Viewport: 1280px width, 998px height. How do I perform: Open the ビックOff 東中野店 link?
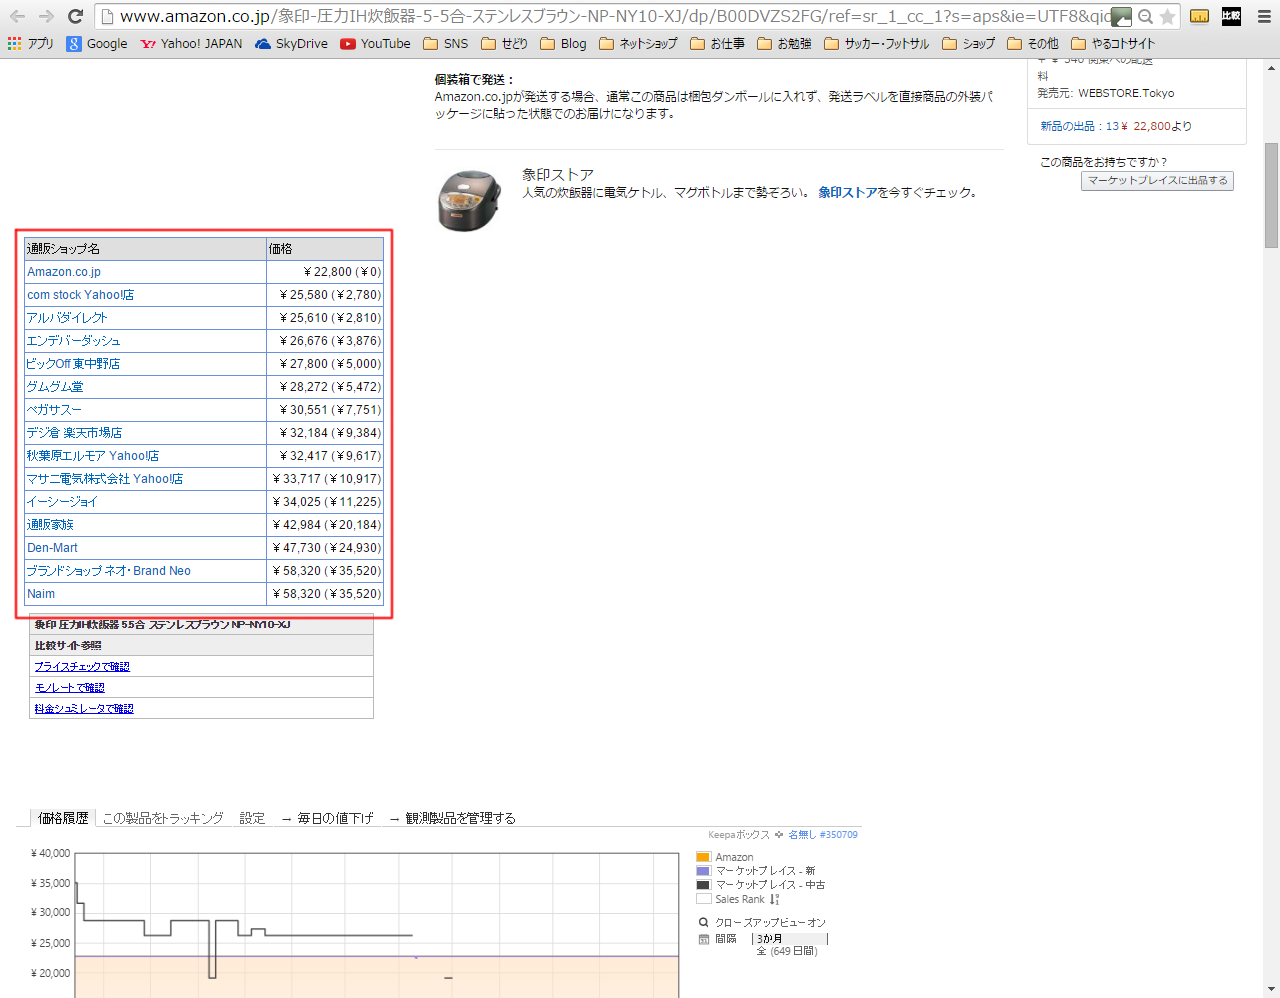point(74,364)
